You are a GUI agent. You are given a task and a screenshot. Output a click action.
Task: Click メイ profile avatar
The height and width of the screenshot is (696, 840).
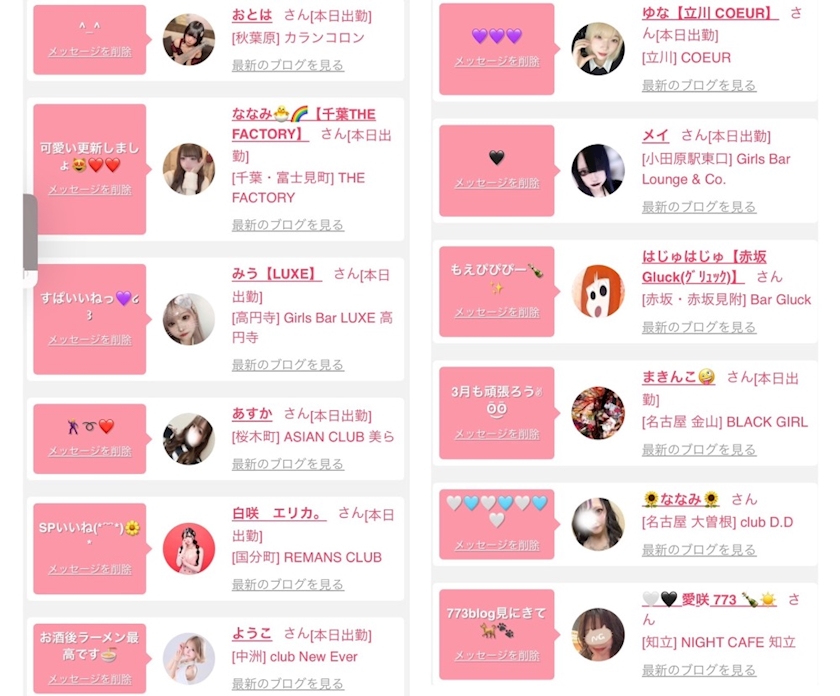[598, 170]
